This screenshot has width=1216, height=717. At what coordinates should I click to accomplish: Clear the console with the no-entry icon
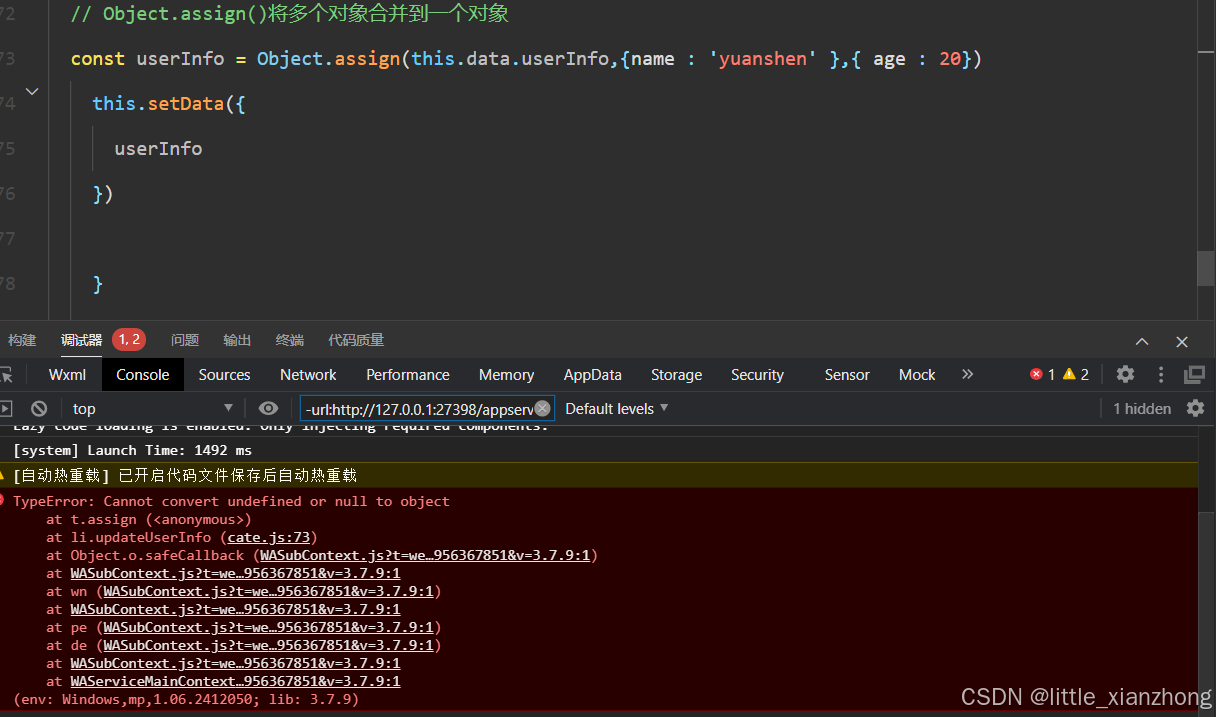38,408
